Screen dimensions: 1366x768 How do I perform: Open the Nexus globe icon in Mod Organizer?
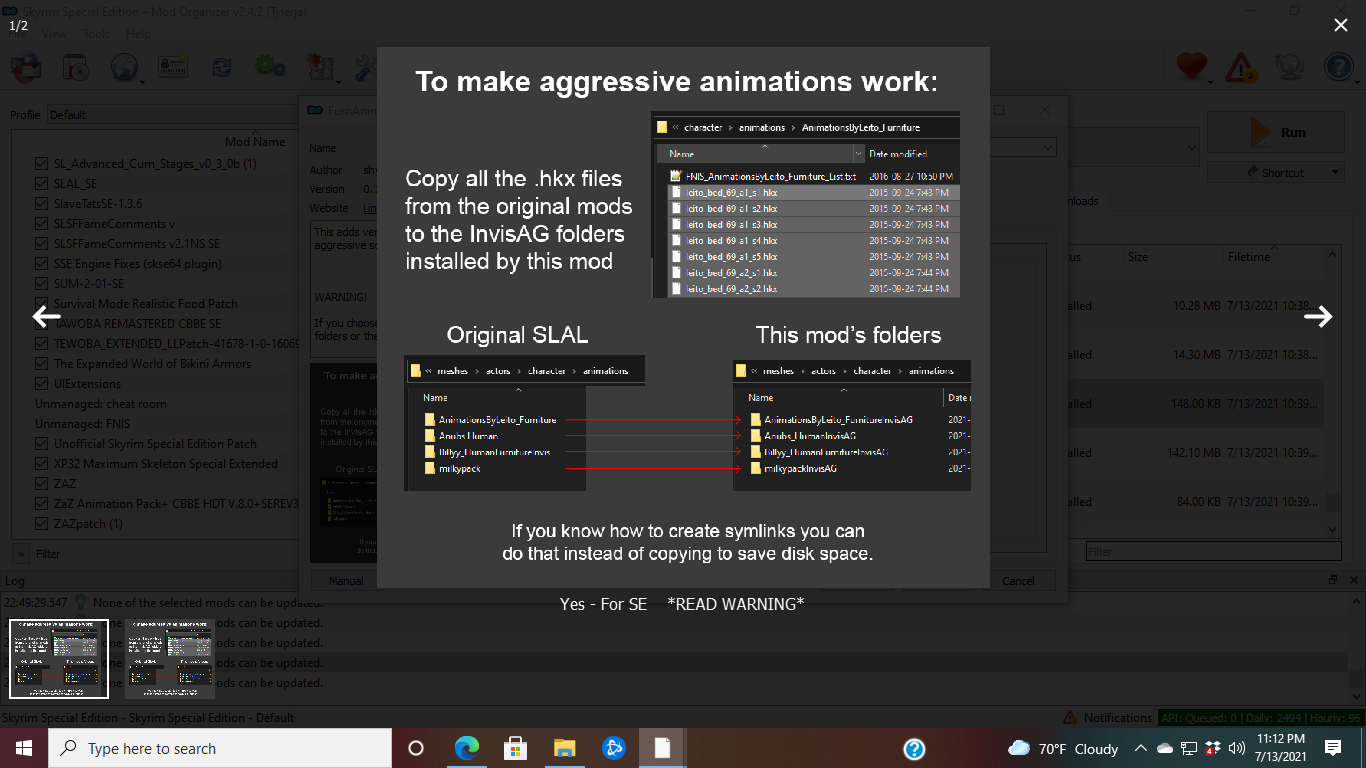pyautogui.click(x=124, y=67)
